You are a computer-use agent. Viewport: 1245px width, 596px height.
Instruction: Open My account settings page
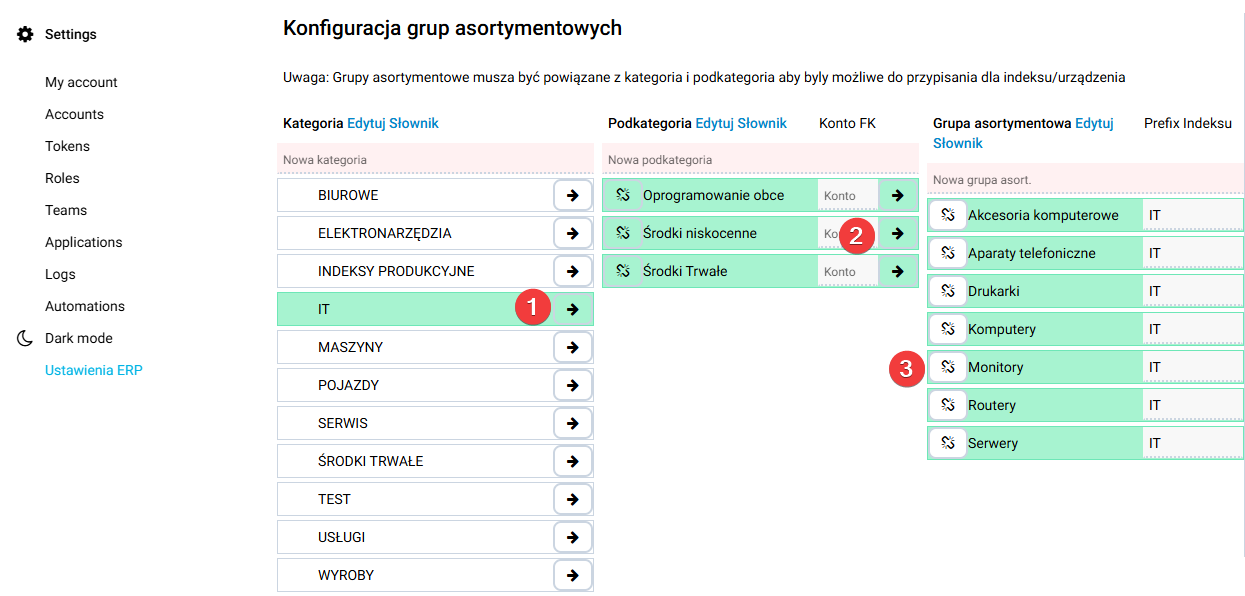(x=81, y=82)
